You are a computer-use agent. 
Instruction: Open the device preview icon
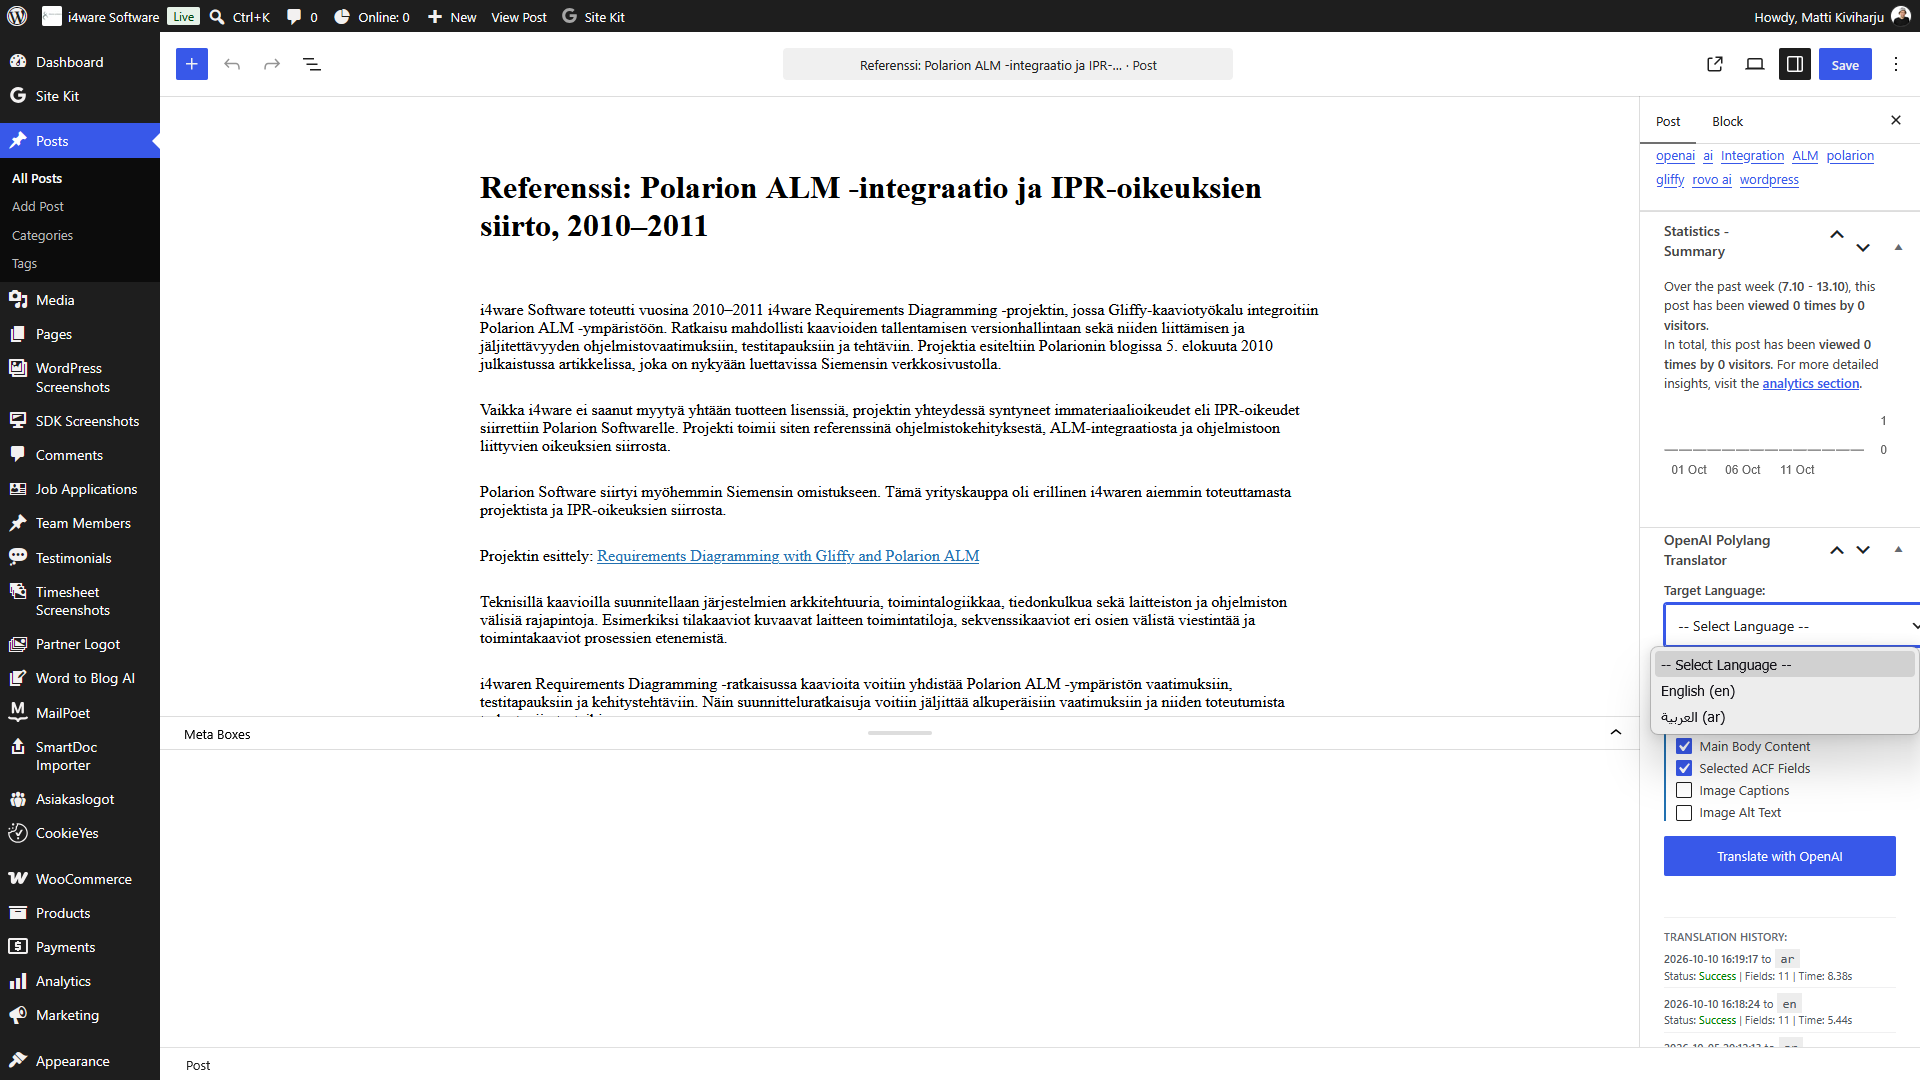[1755, 64]
